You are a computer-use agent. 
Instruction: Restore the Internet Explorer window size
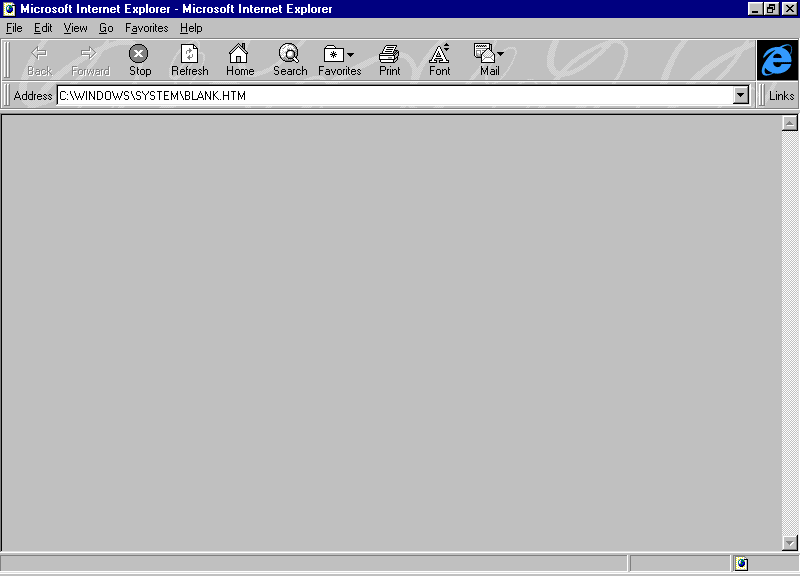click(x=771, y=9)
